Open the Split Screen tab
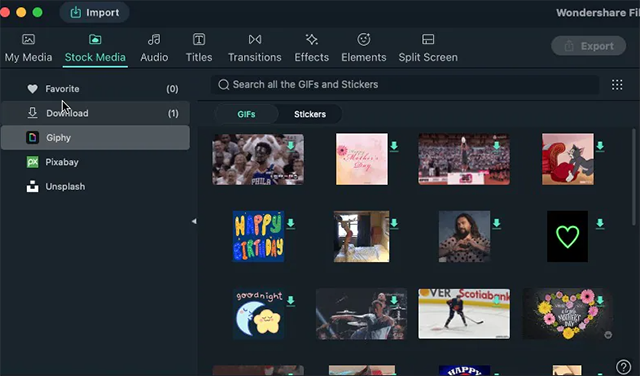Image resolution: width=640 pixels, height=376 pixels. (x=428, y=48)
